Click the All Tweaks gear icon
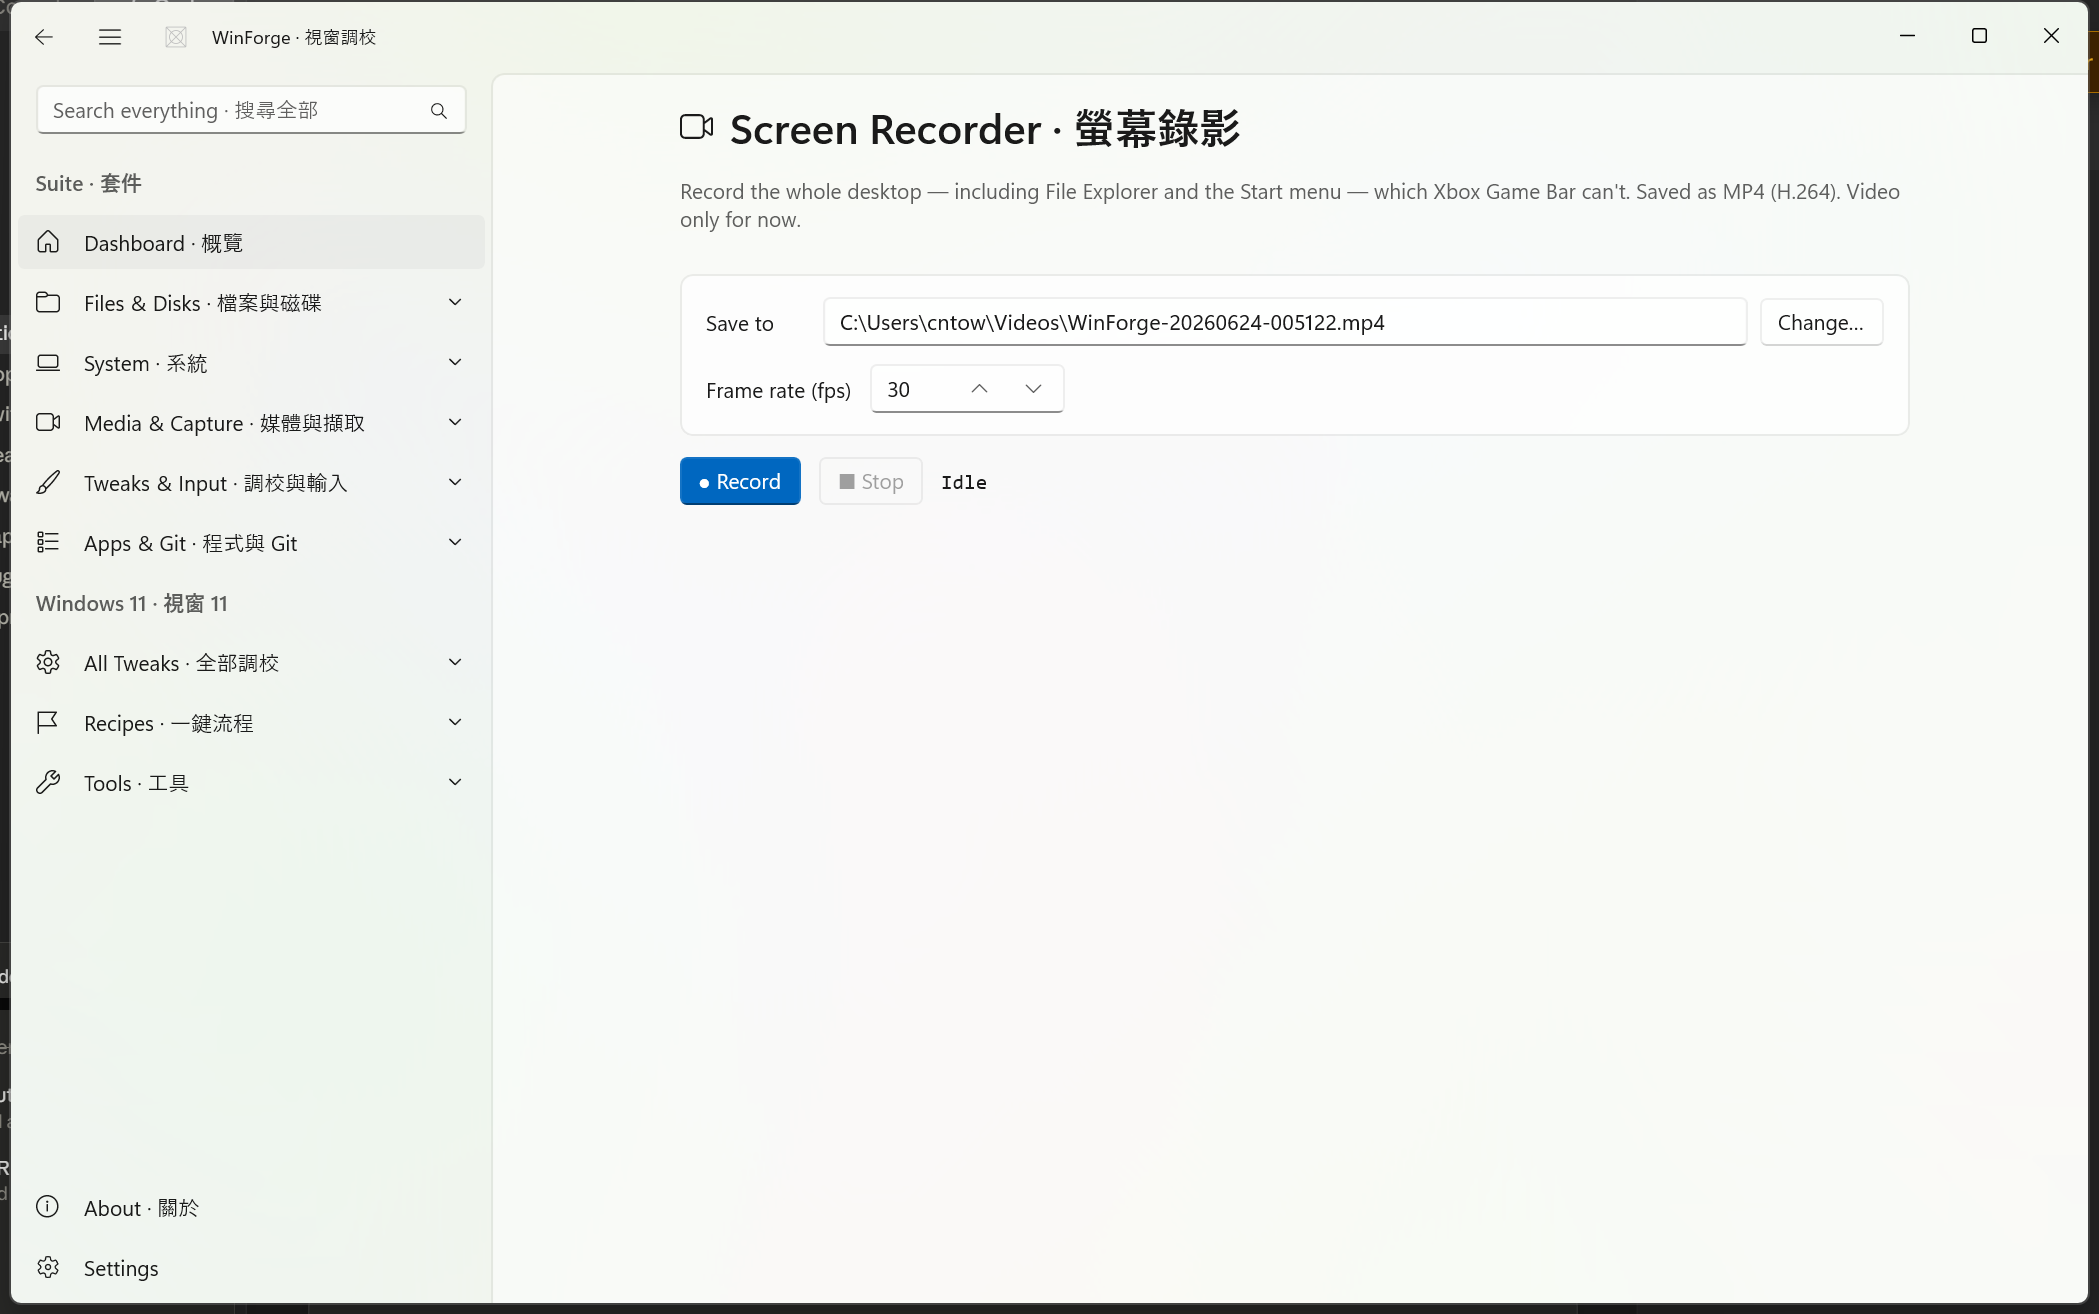 point(48,662)
